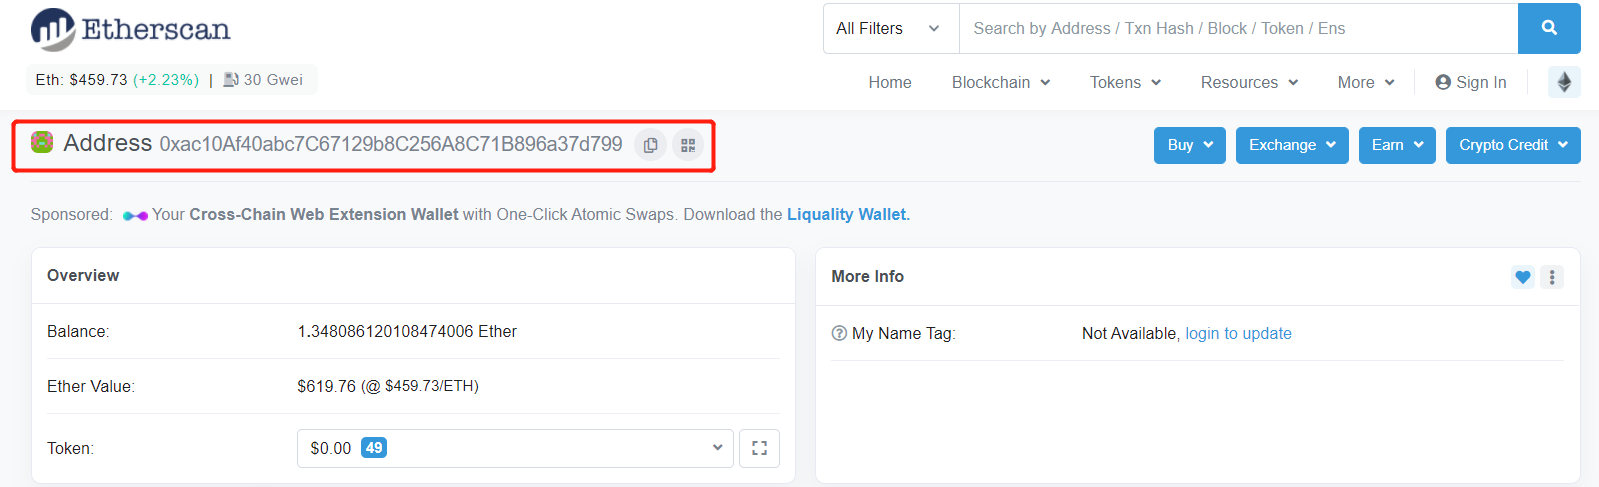Show the address QR code icon
1599x487 pixels.
click(688, 145)
